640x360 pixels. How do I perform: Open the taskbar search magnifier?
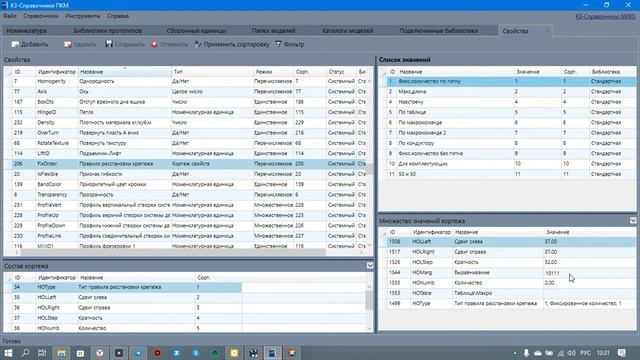pyautogui.click(x=25, y=353)
